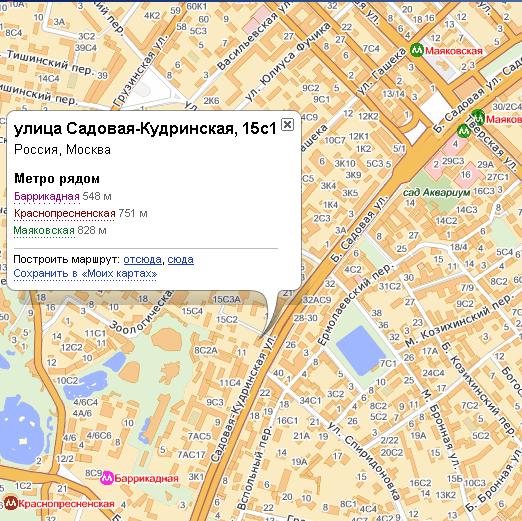Click building 15С3А on the map
The height and width of the screenshot is (521, 522).
tap(226, 299)
